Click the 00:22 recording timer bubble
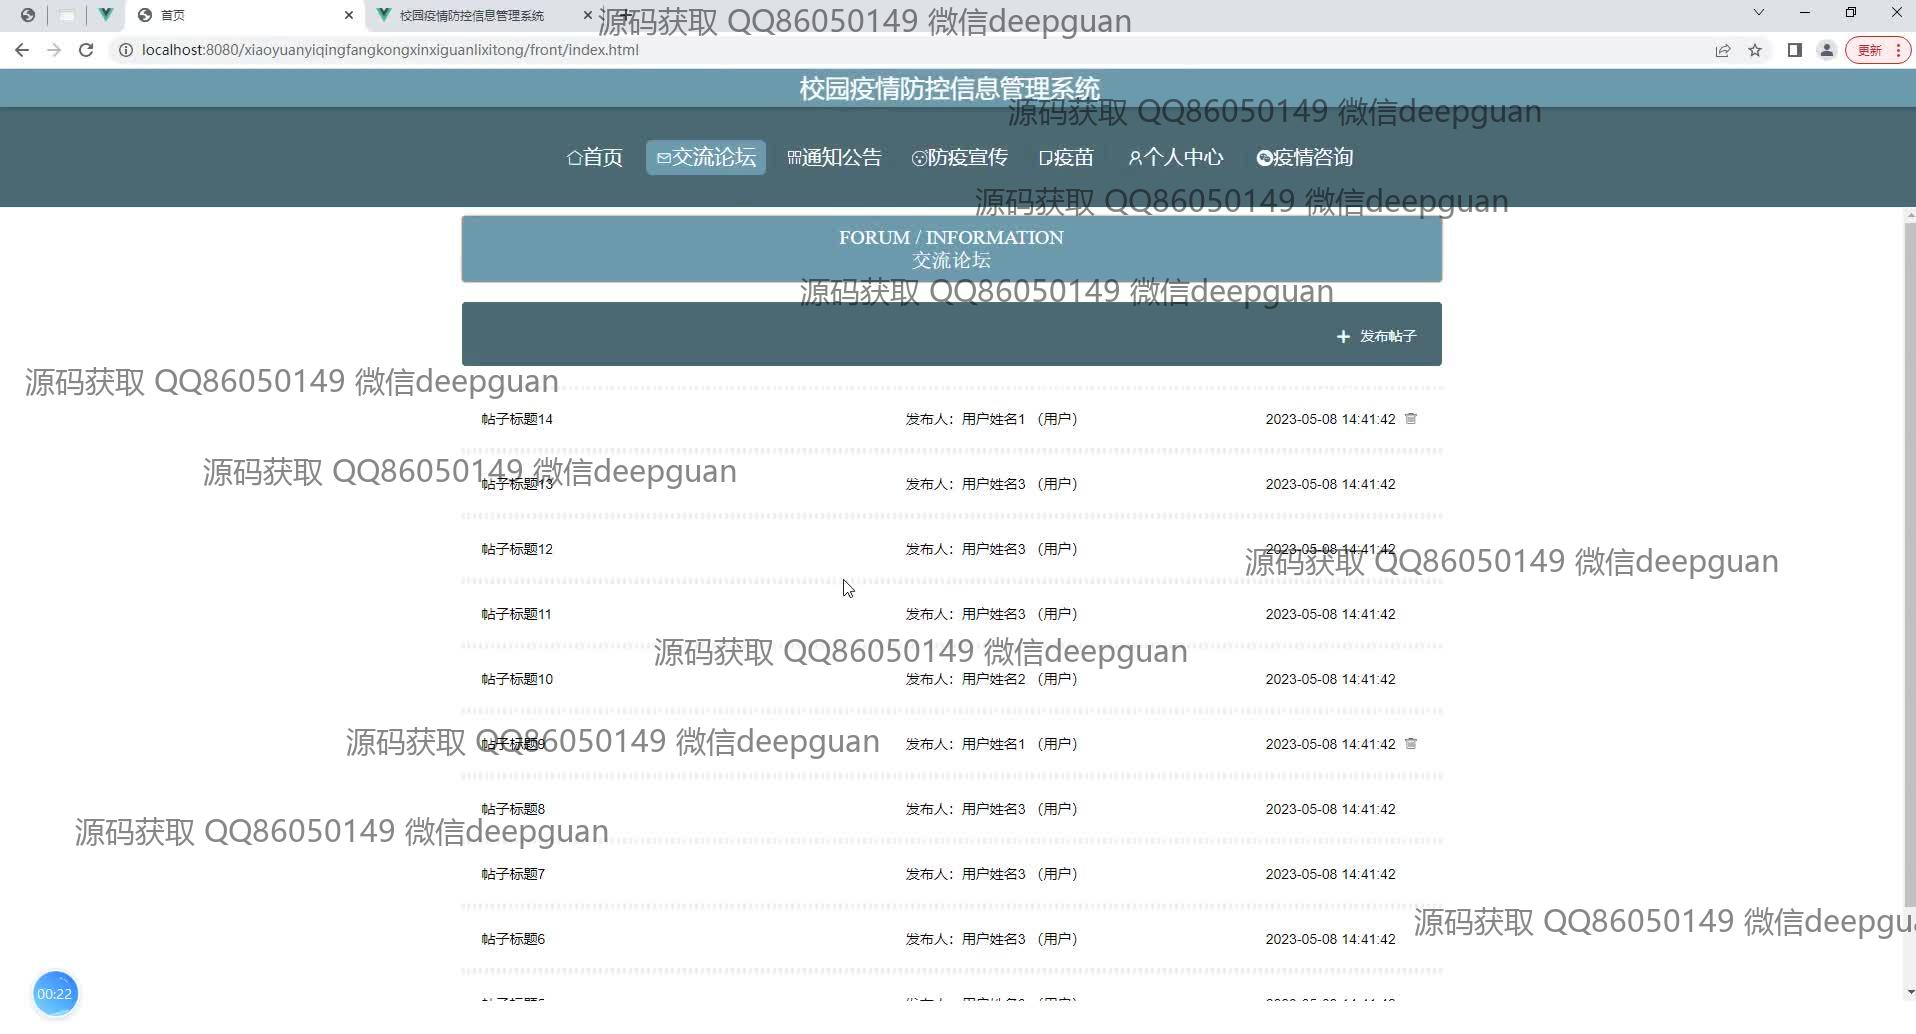Image resolution: width=1916 pixels, height=1034 pixels. tap(55, 994)
